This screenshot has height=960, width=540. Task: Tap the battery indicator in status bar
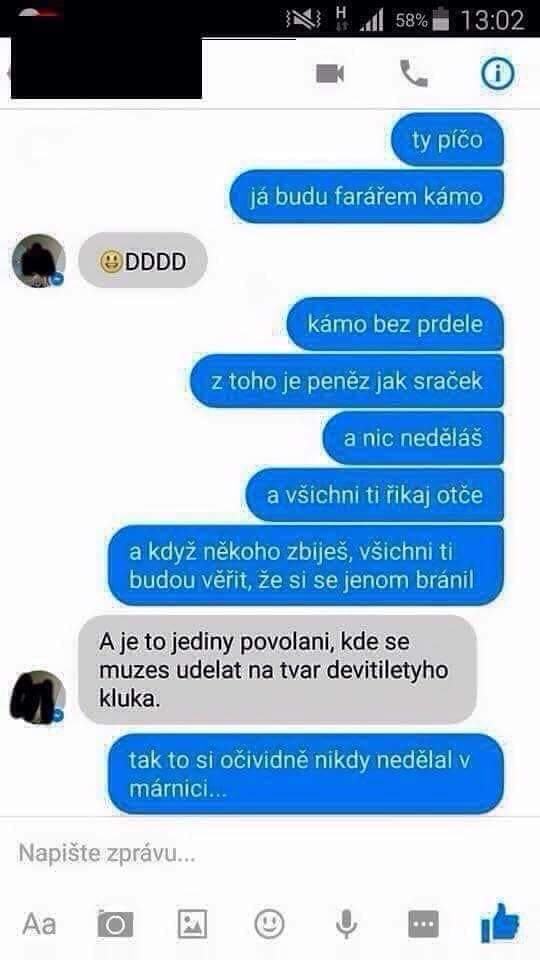pos(440,20)
